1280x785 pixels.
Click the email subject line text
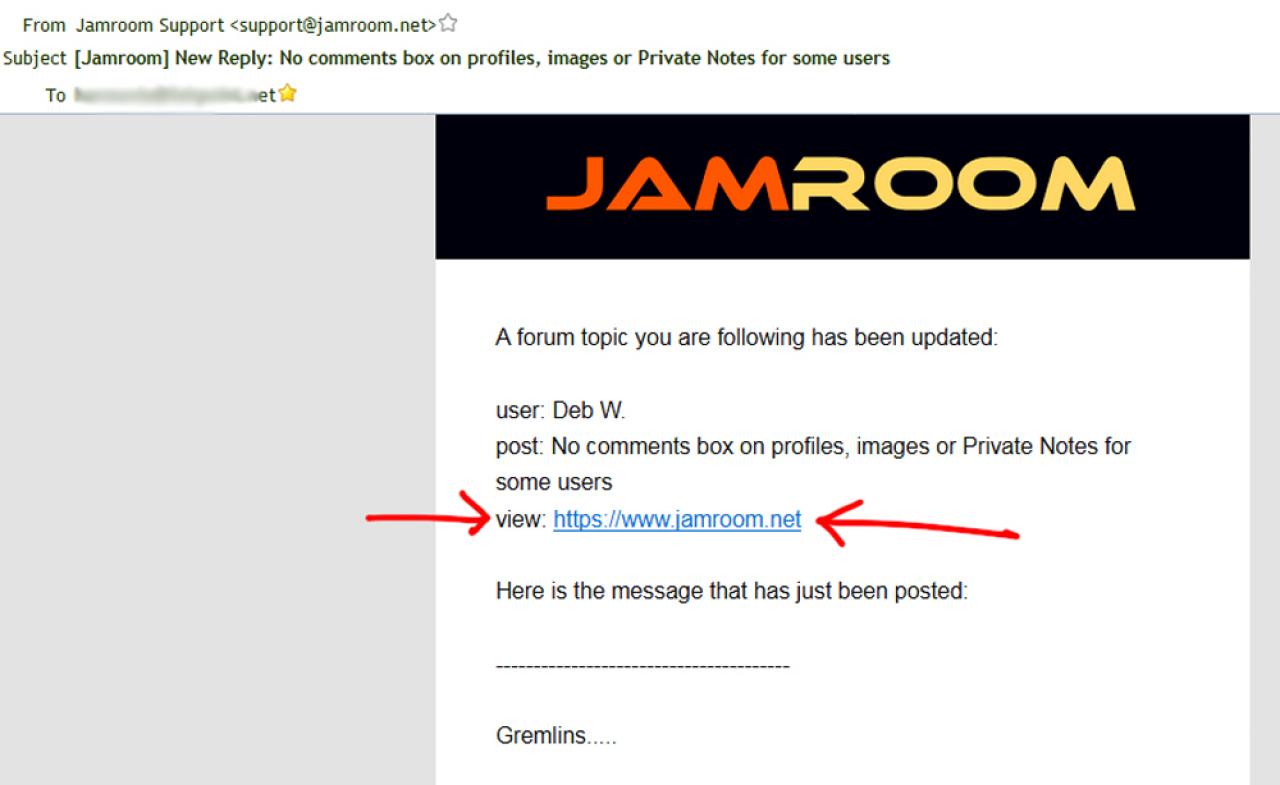click(482, 58)
